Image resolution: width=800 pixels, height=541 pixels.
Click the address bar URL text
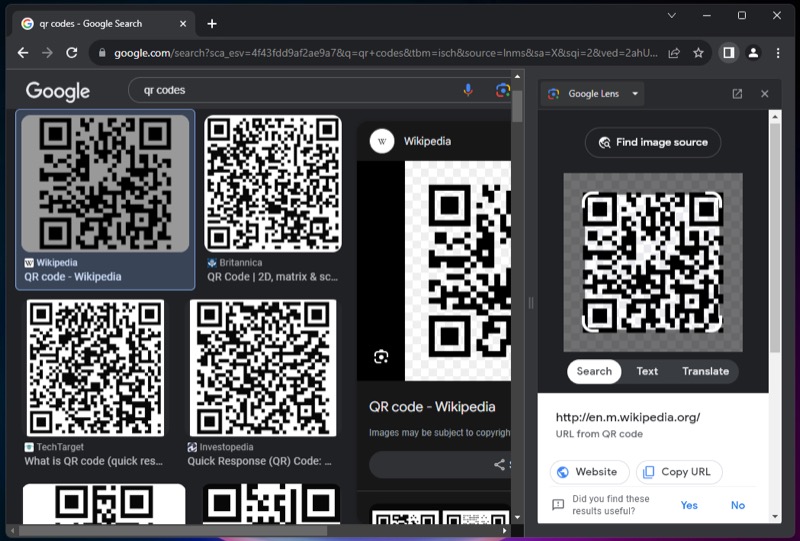tap(386, 53)
